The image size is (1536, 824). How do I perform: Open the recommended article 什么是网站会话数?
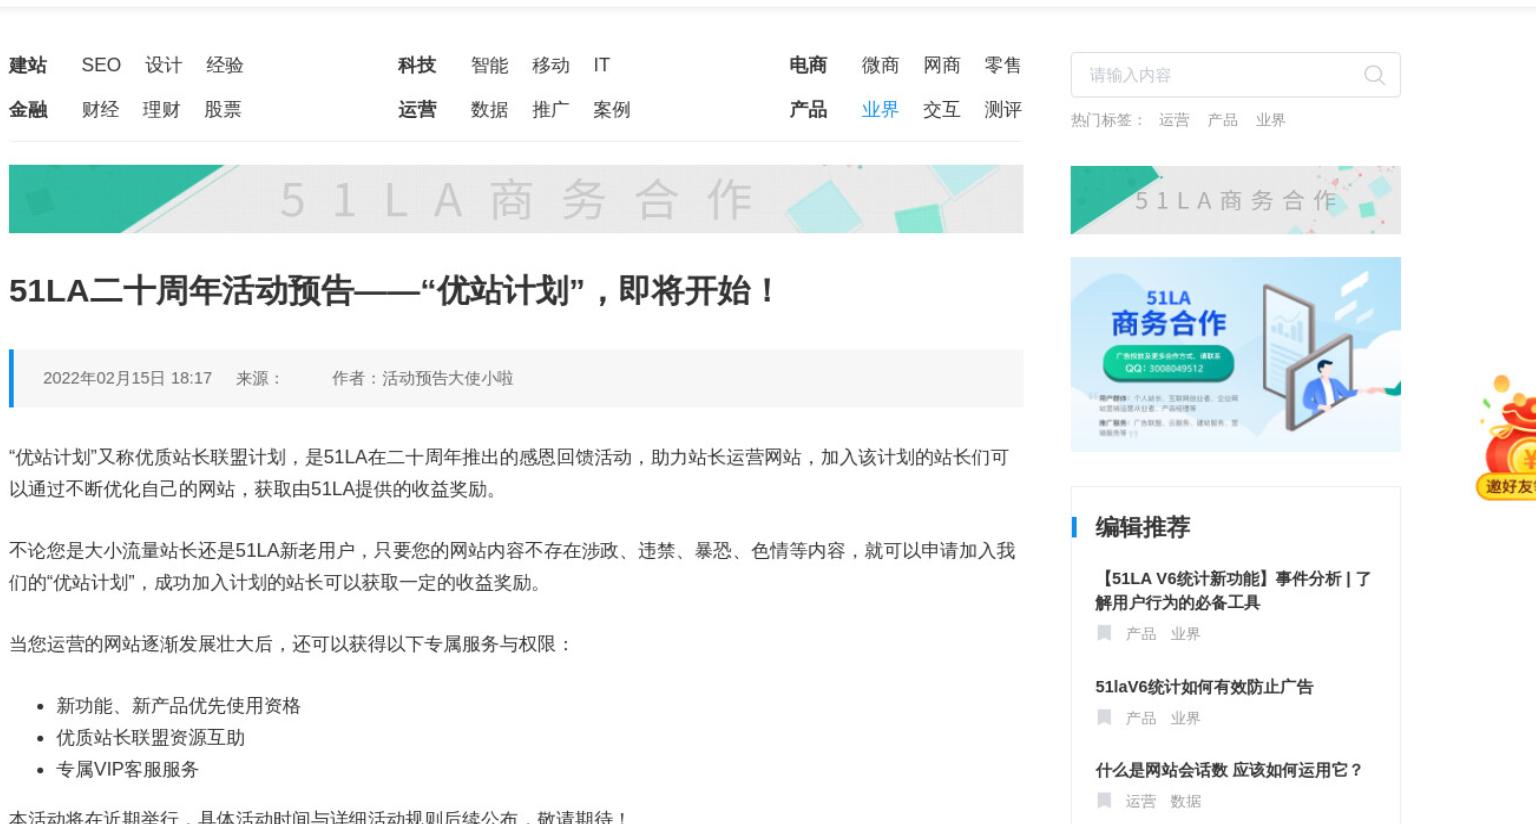[x=1228, y=770]
